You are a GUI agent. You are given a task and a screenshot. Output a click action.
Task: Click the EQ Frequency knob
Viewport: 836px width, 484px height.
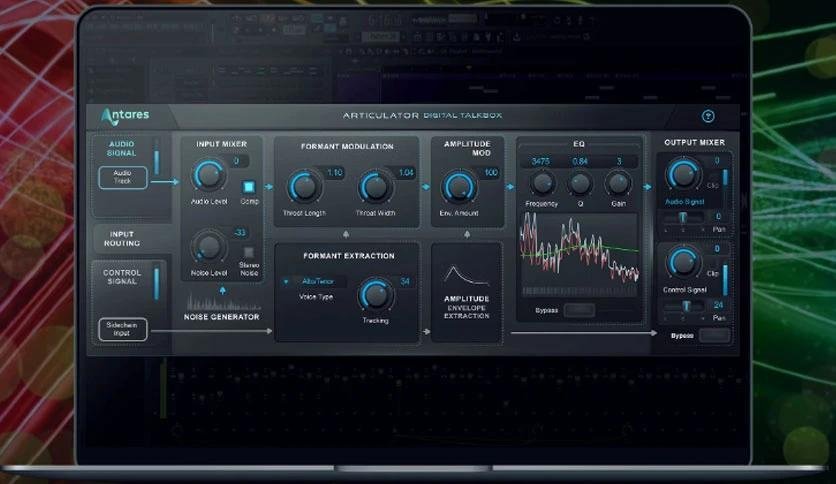542,183
